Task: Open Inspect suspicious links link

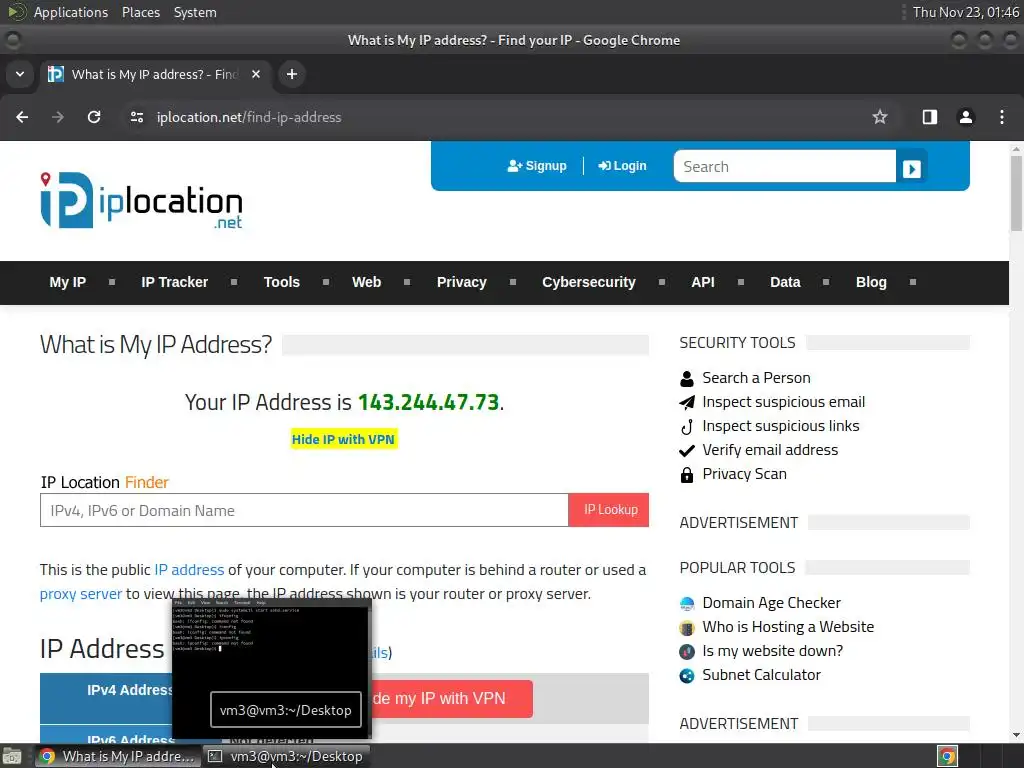Action: (x=781, y=426)
